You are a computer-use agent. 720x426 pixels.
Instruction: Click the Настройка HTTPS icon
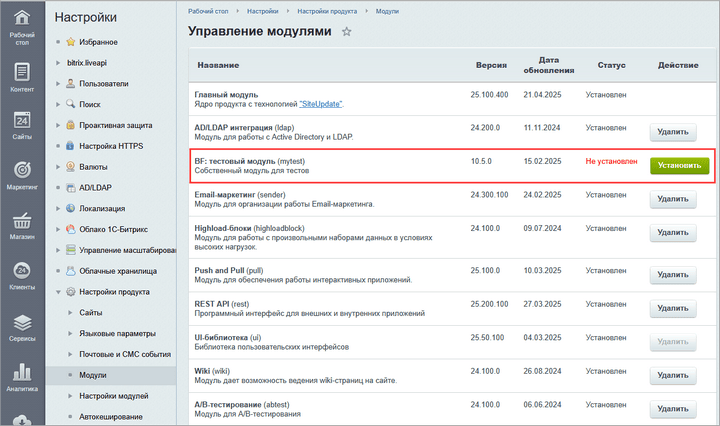(x=70, y=146)
